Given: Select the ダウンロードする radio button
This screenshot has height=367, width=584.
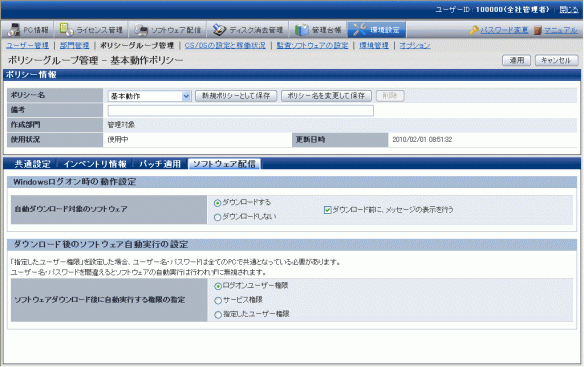Looking at the screenshot, I should pyautogui.click(x=218, y=203).
